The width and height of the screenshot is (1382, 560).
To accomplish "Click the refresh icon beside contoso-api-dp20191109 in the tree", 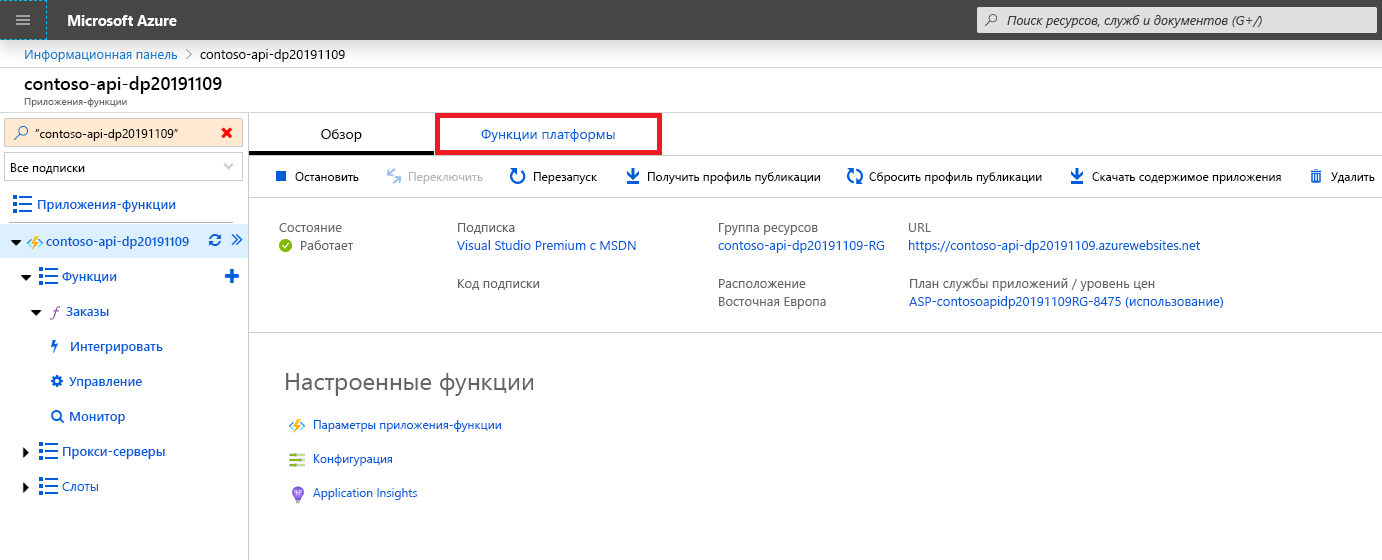I will pyautogui.click(x=214, y=240).
